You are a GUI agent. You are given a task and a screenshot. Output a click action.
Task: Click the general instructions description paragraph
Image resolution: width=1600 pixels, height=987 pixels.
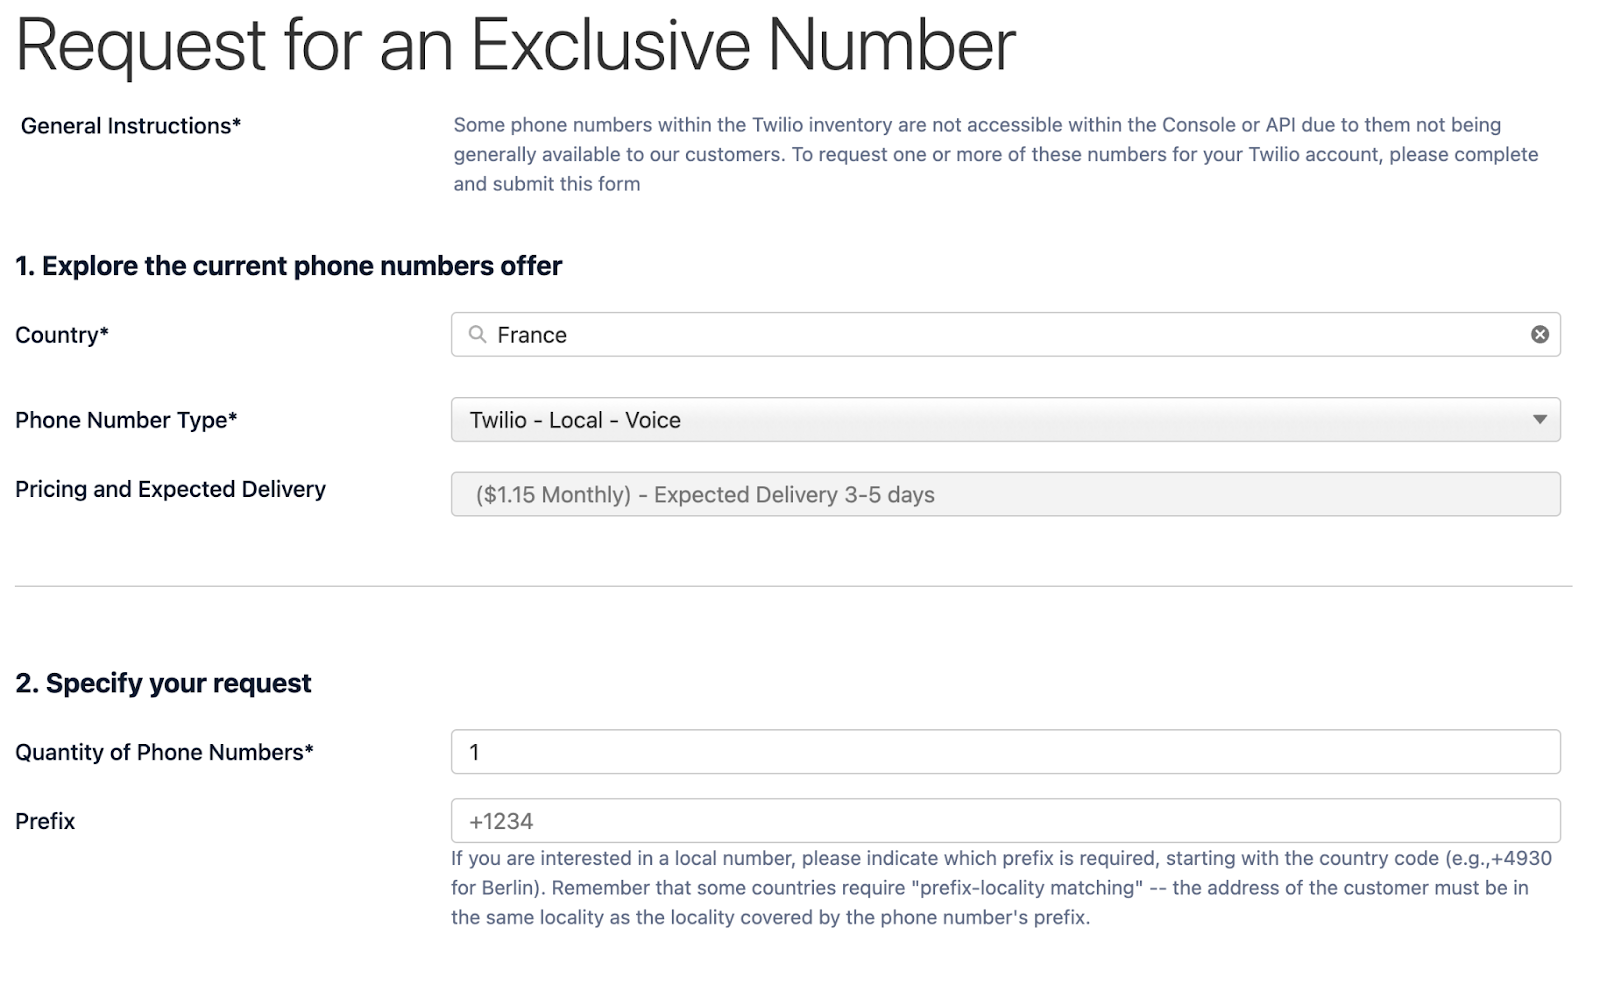click(996, 154)
